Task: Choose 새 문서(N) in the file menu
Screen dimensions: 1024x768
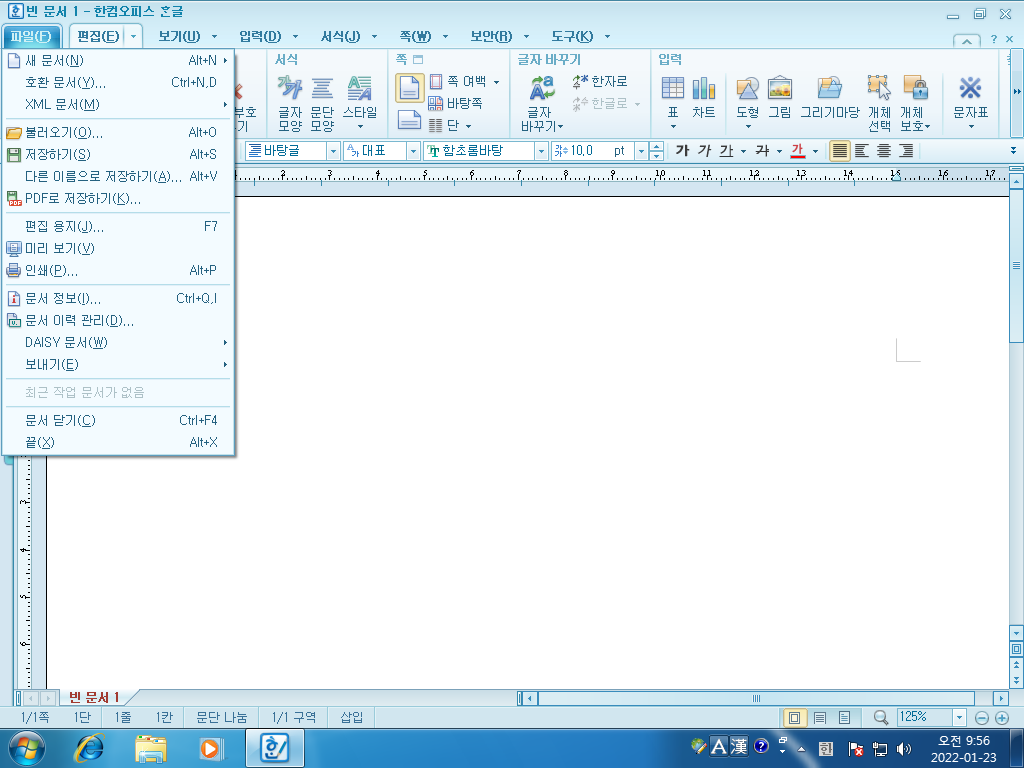Action: pyautogui.click(x=118, y=61)
